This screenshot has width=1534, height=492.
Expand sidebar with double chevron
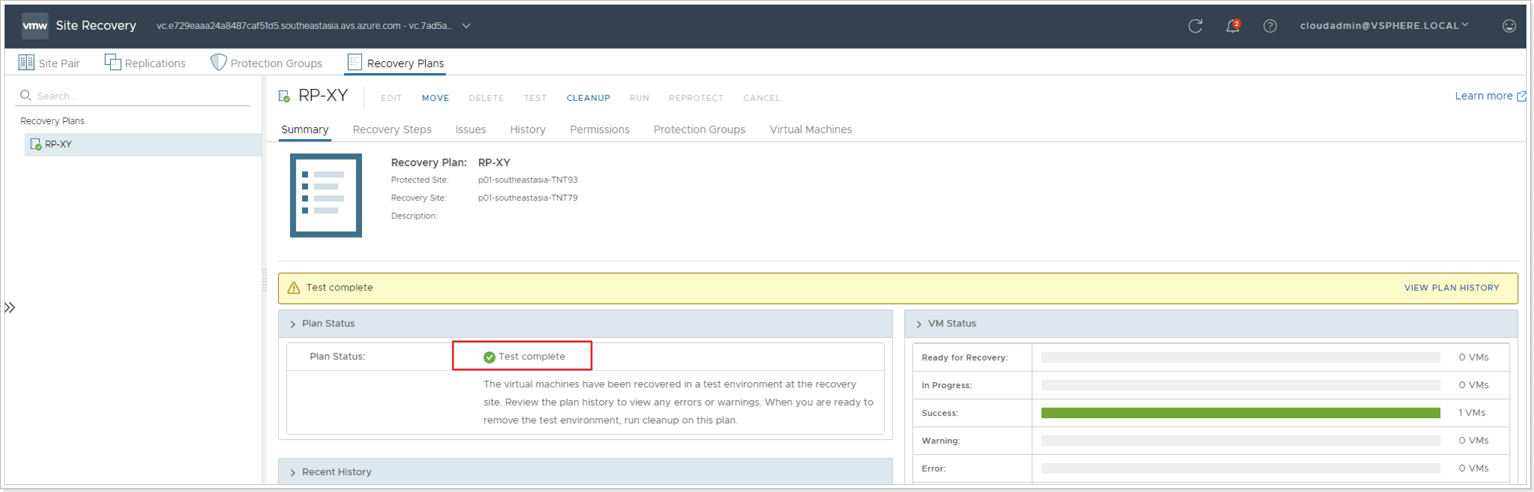coord(10,308)
